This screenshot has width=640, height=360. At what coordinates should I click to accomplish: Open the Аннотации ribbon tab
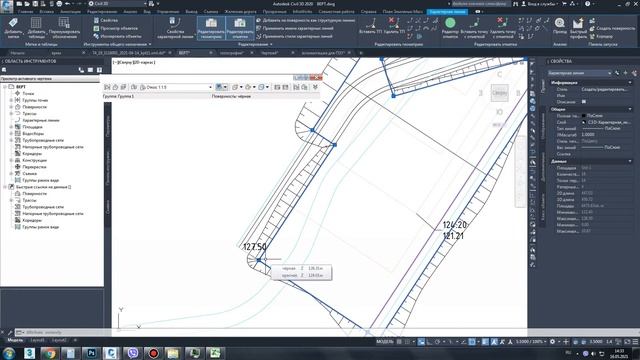70,11
